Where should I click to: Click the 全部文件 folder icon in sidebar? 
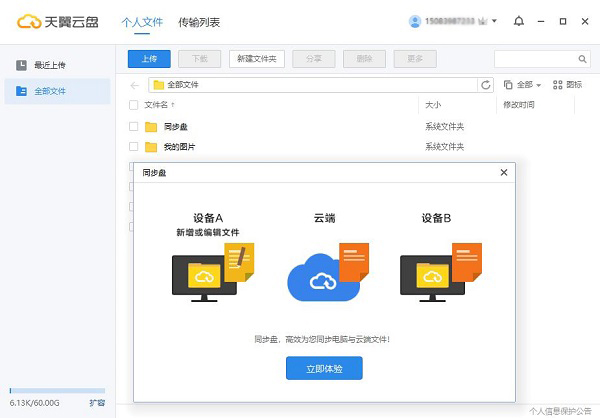click(x=21, y=91)
